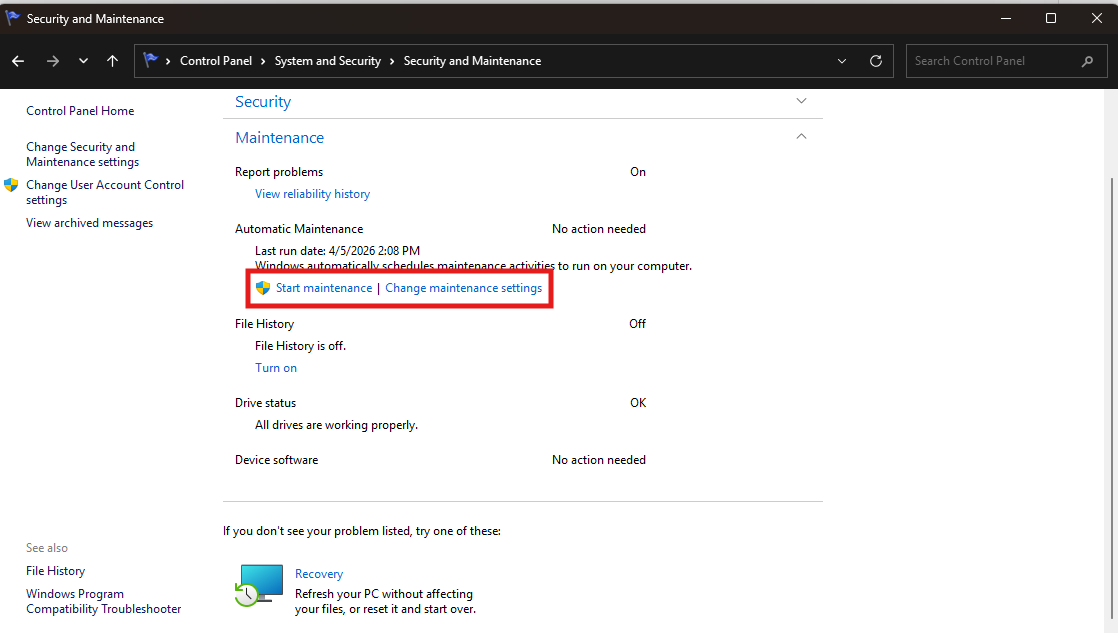Image resolution: width=1118 pixels, height=633 pixels.
Task: Click UAC shield icon in sidebar
Action: pyautogui.click(x=11, y=185)
